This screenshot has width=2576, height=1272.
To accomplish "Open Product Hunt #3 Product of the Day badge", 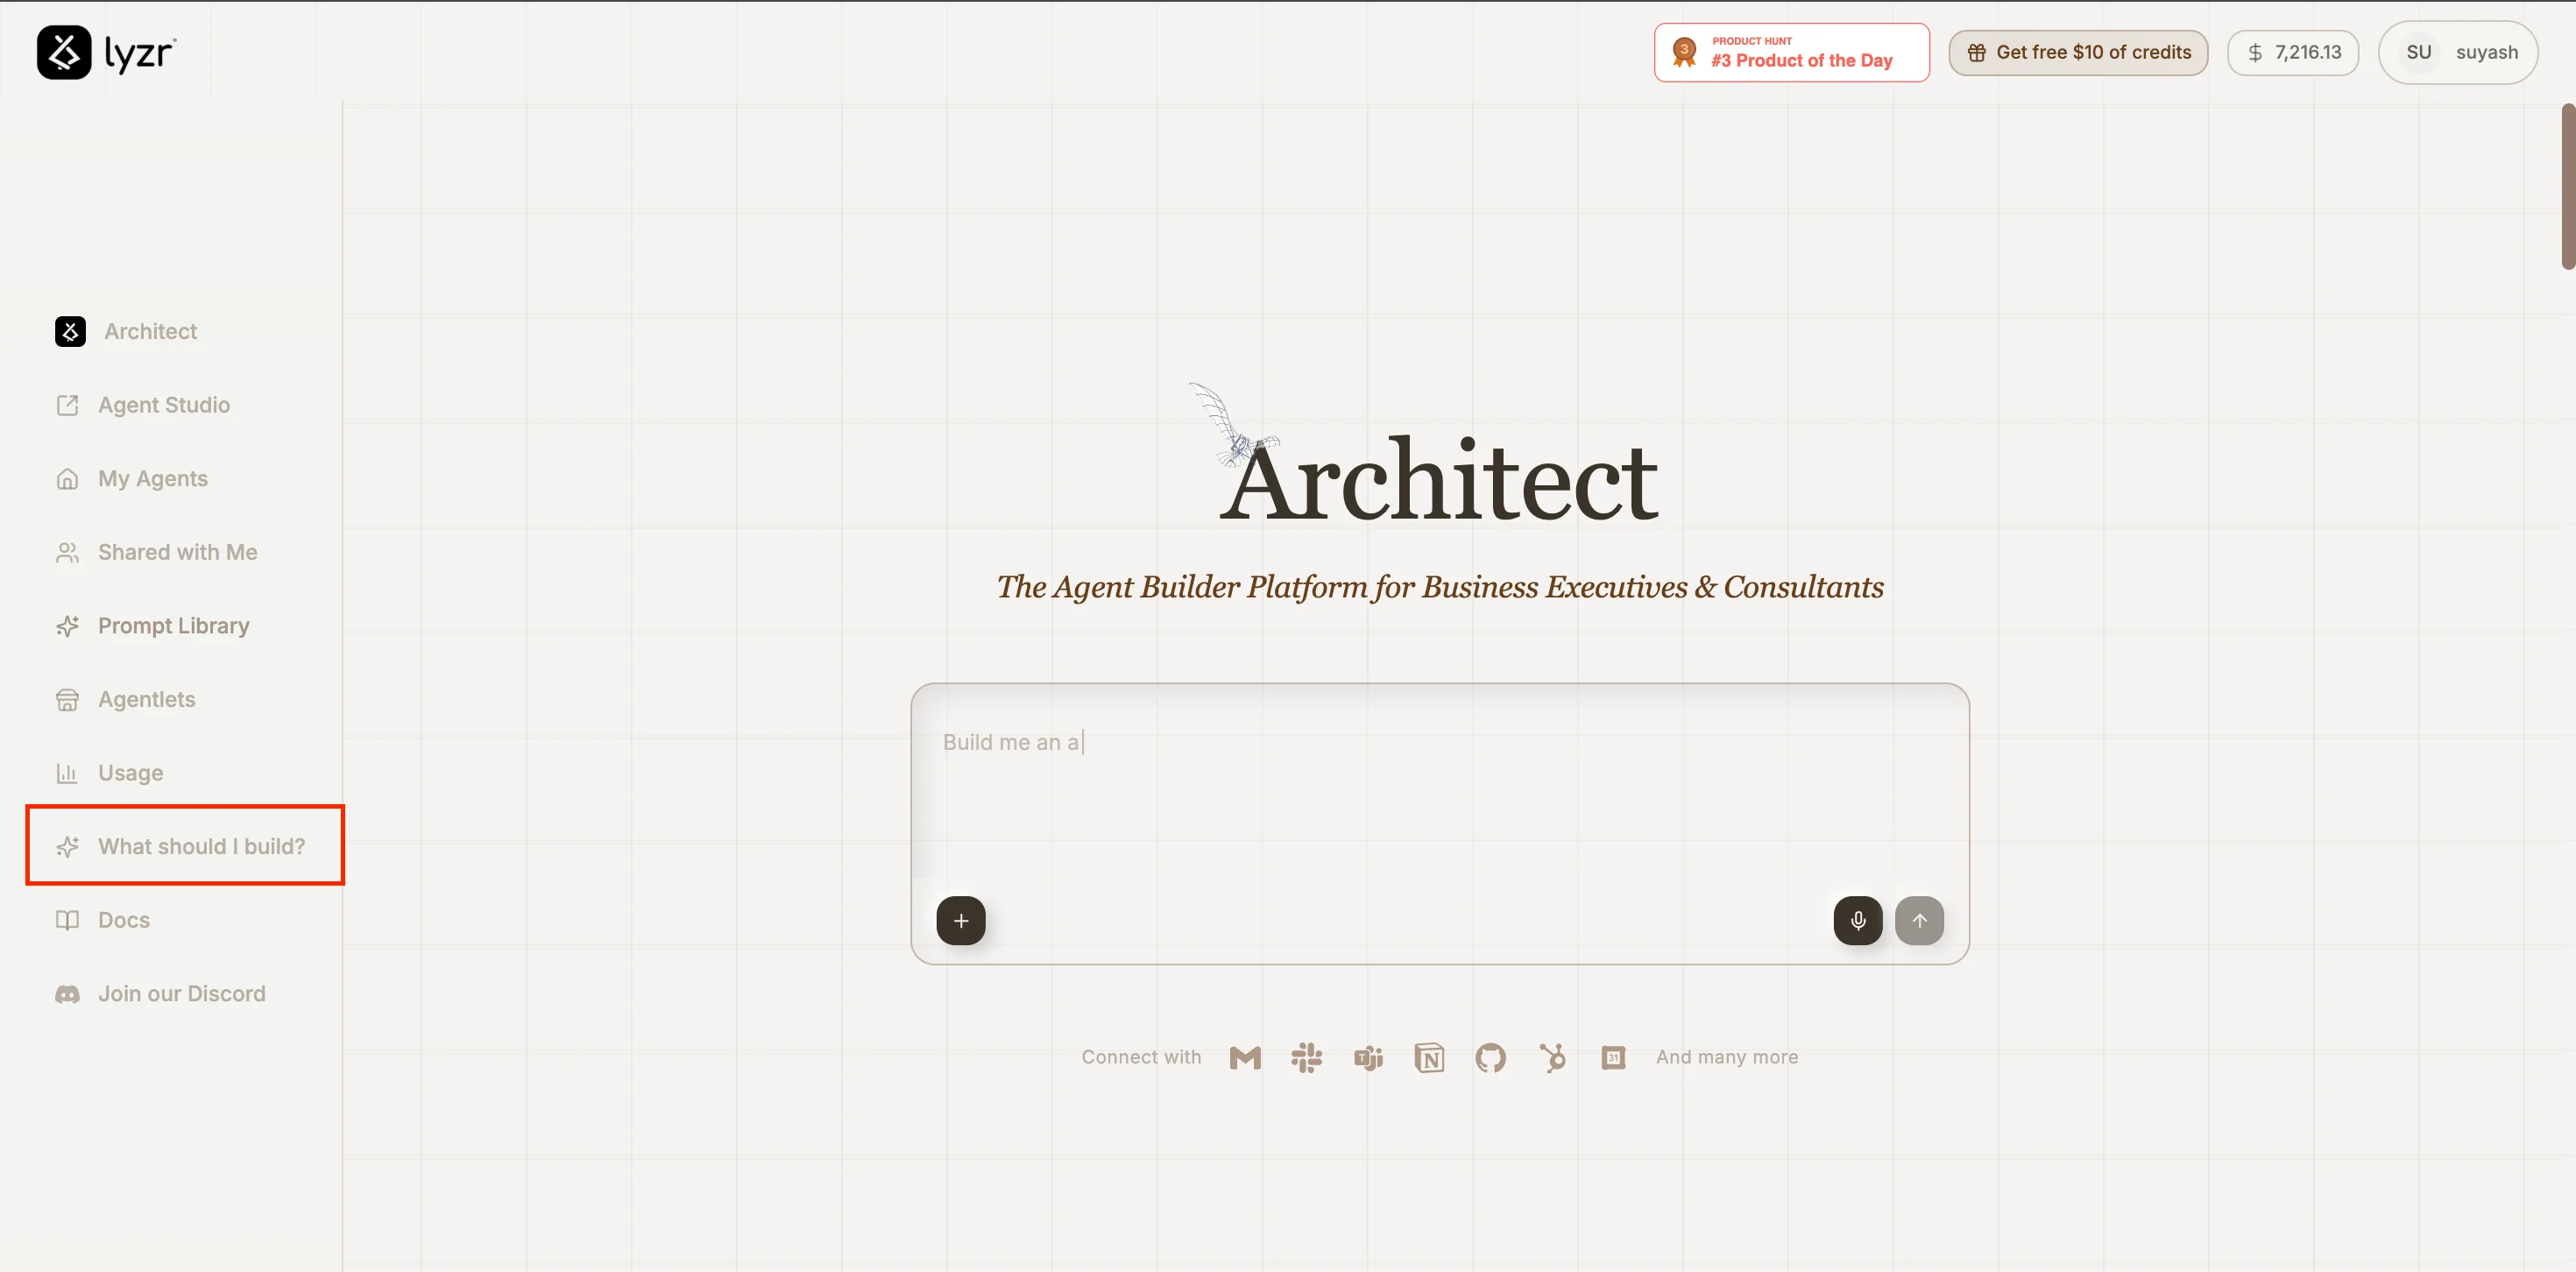I will (1791, 52).
